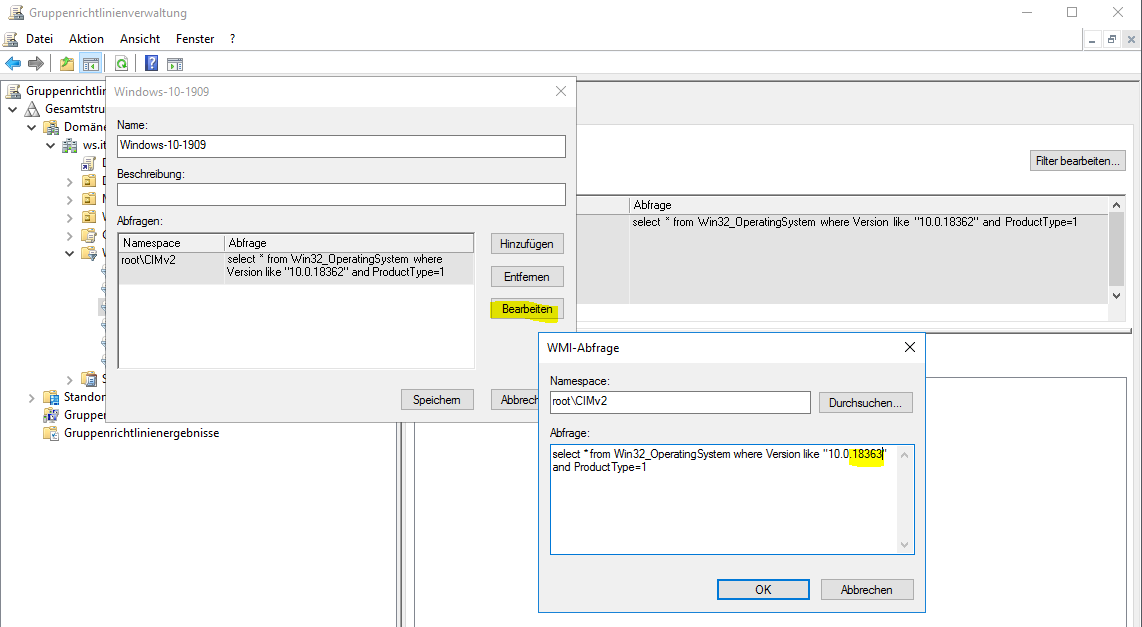
Task: Click Abbrechen in the WMI-Abfrage dialog
Action: [x=867, y=590]
